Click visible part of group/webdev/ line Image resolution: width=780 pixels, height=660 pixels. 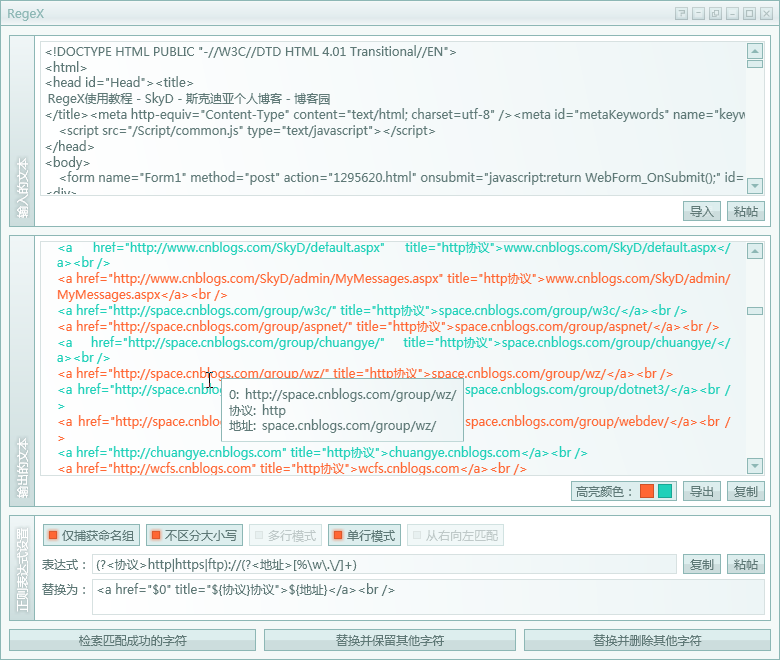(597, 421)
